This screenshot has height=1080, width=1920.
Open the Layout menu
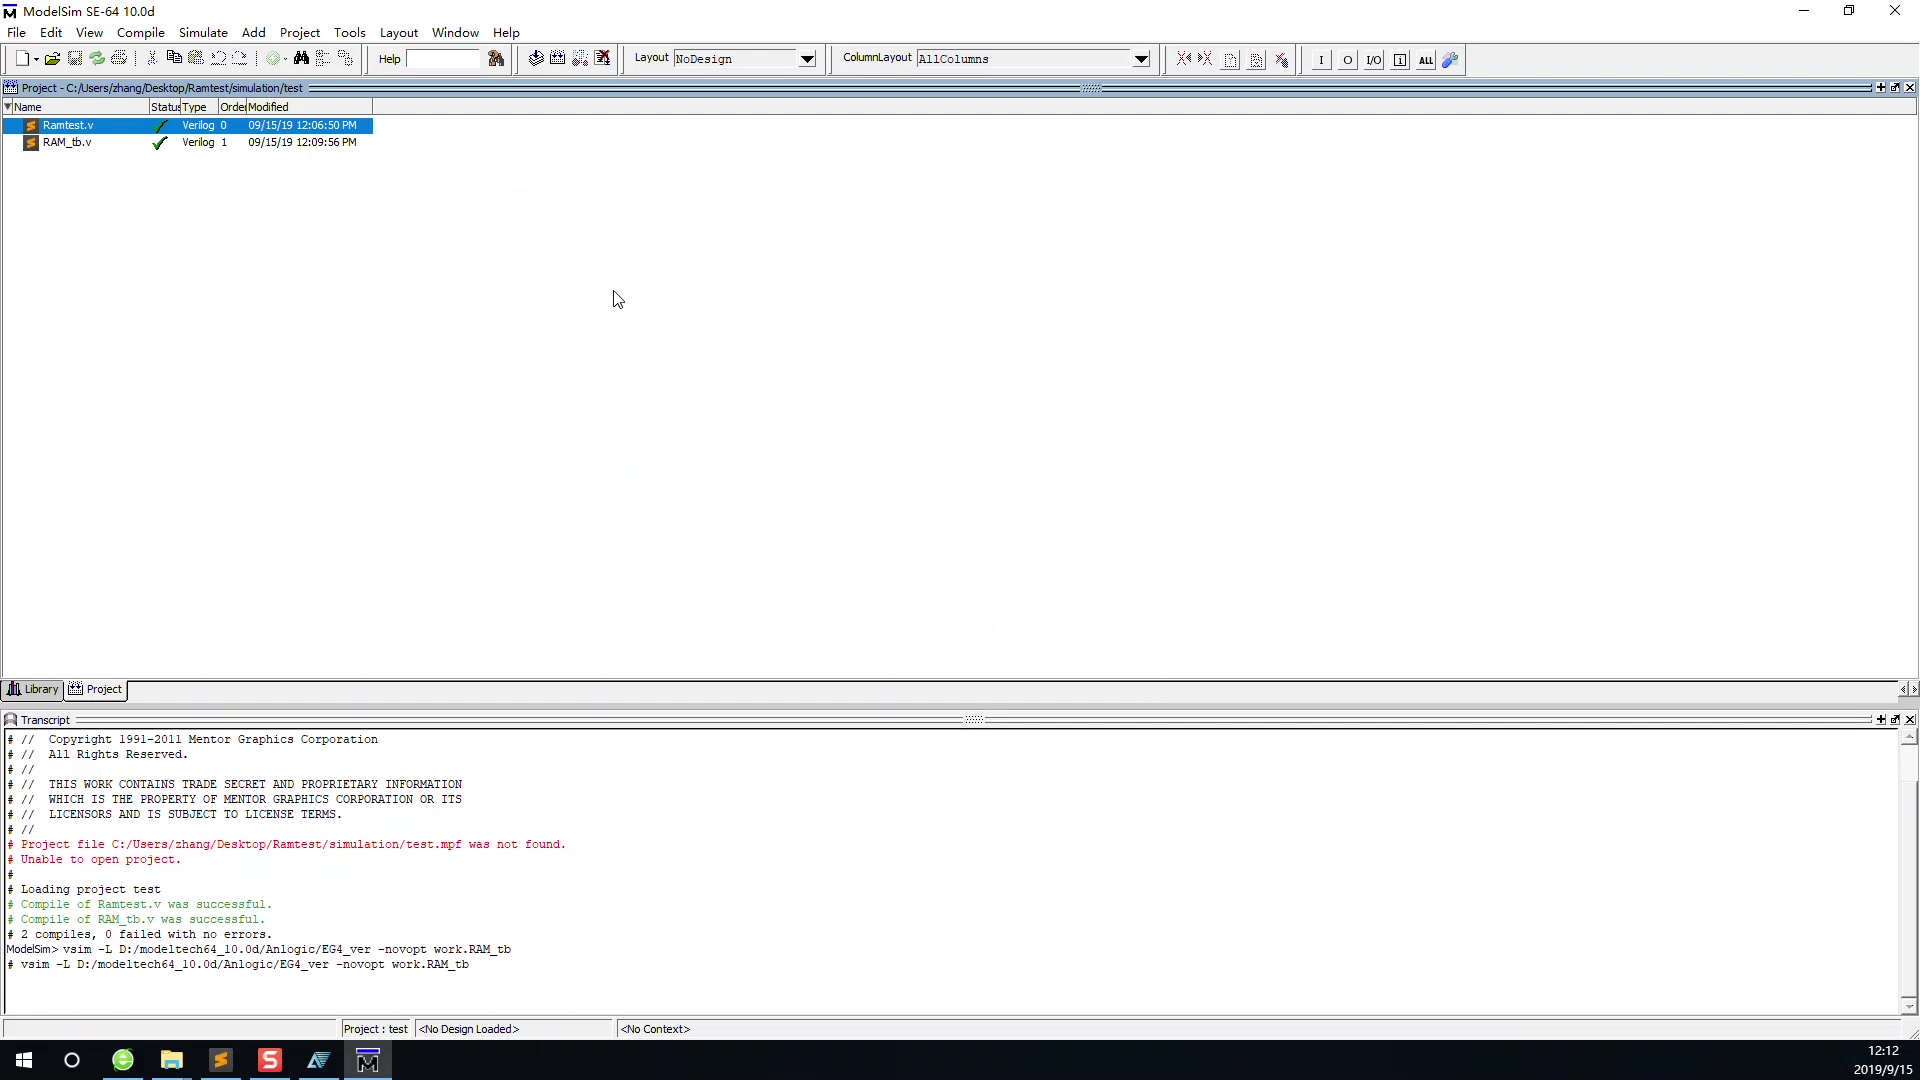click(x=399, y=32)
